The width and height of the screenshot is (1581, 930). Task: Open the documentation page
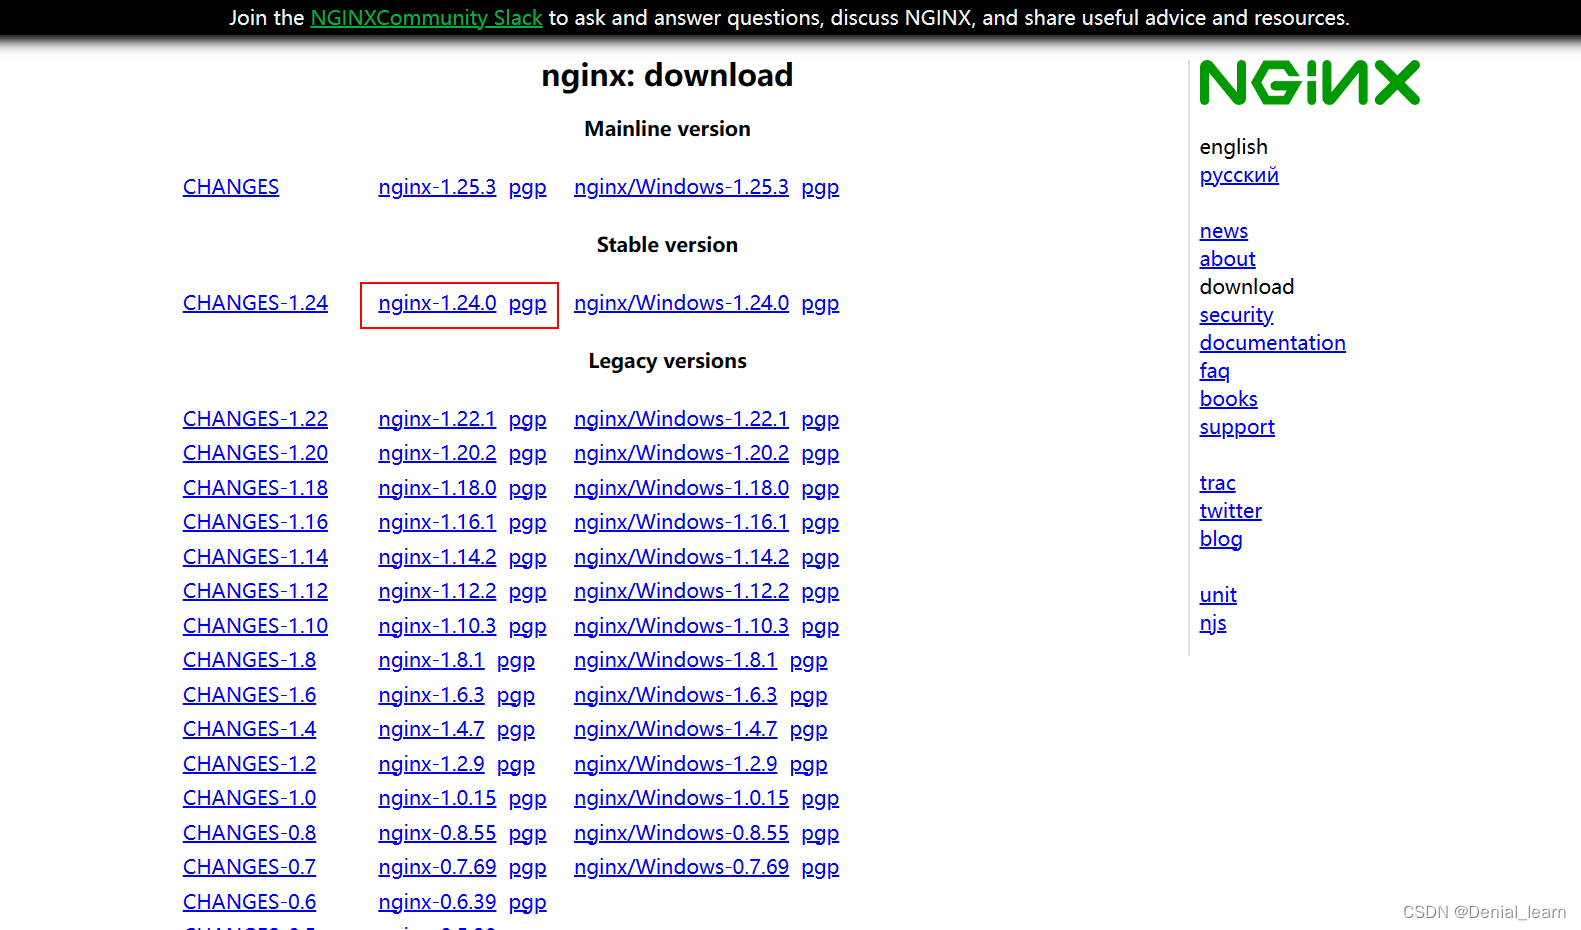[x=1272, y=343]
